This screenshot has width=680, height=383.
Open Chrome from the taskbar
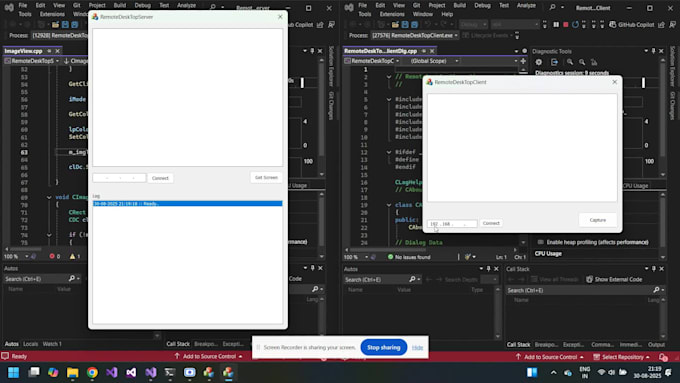pyautogui.click(x=92, y=373)
